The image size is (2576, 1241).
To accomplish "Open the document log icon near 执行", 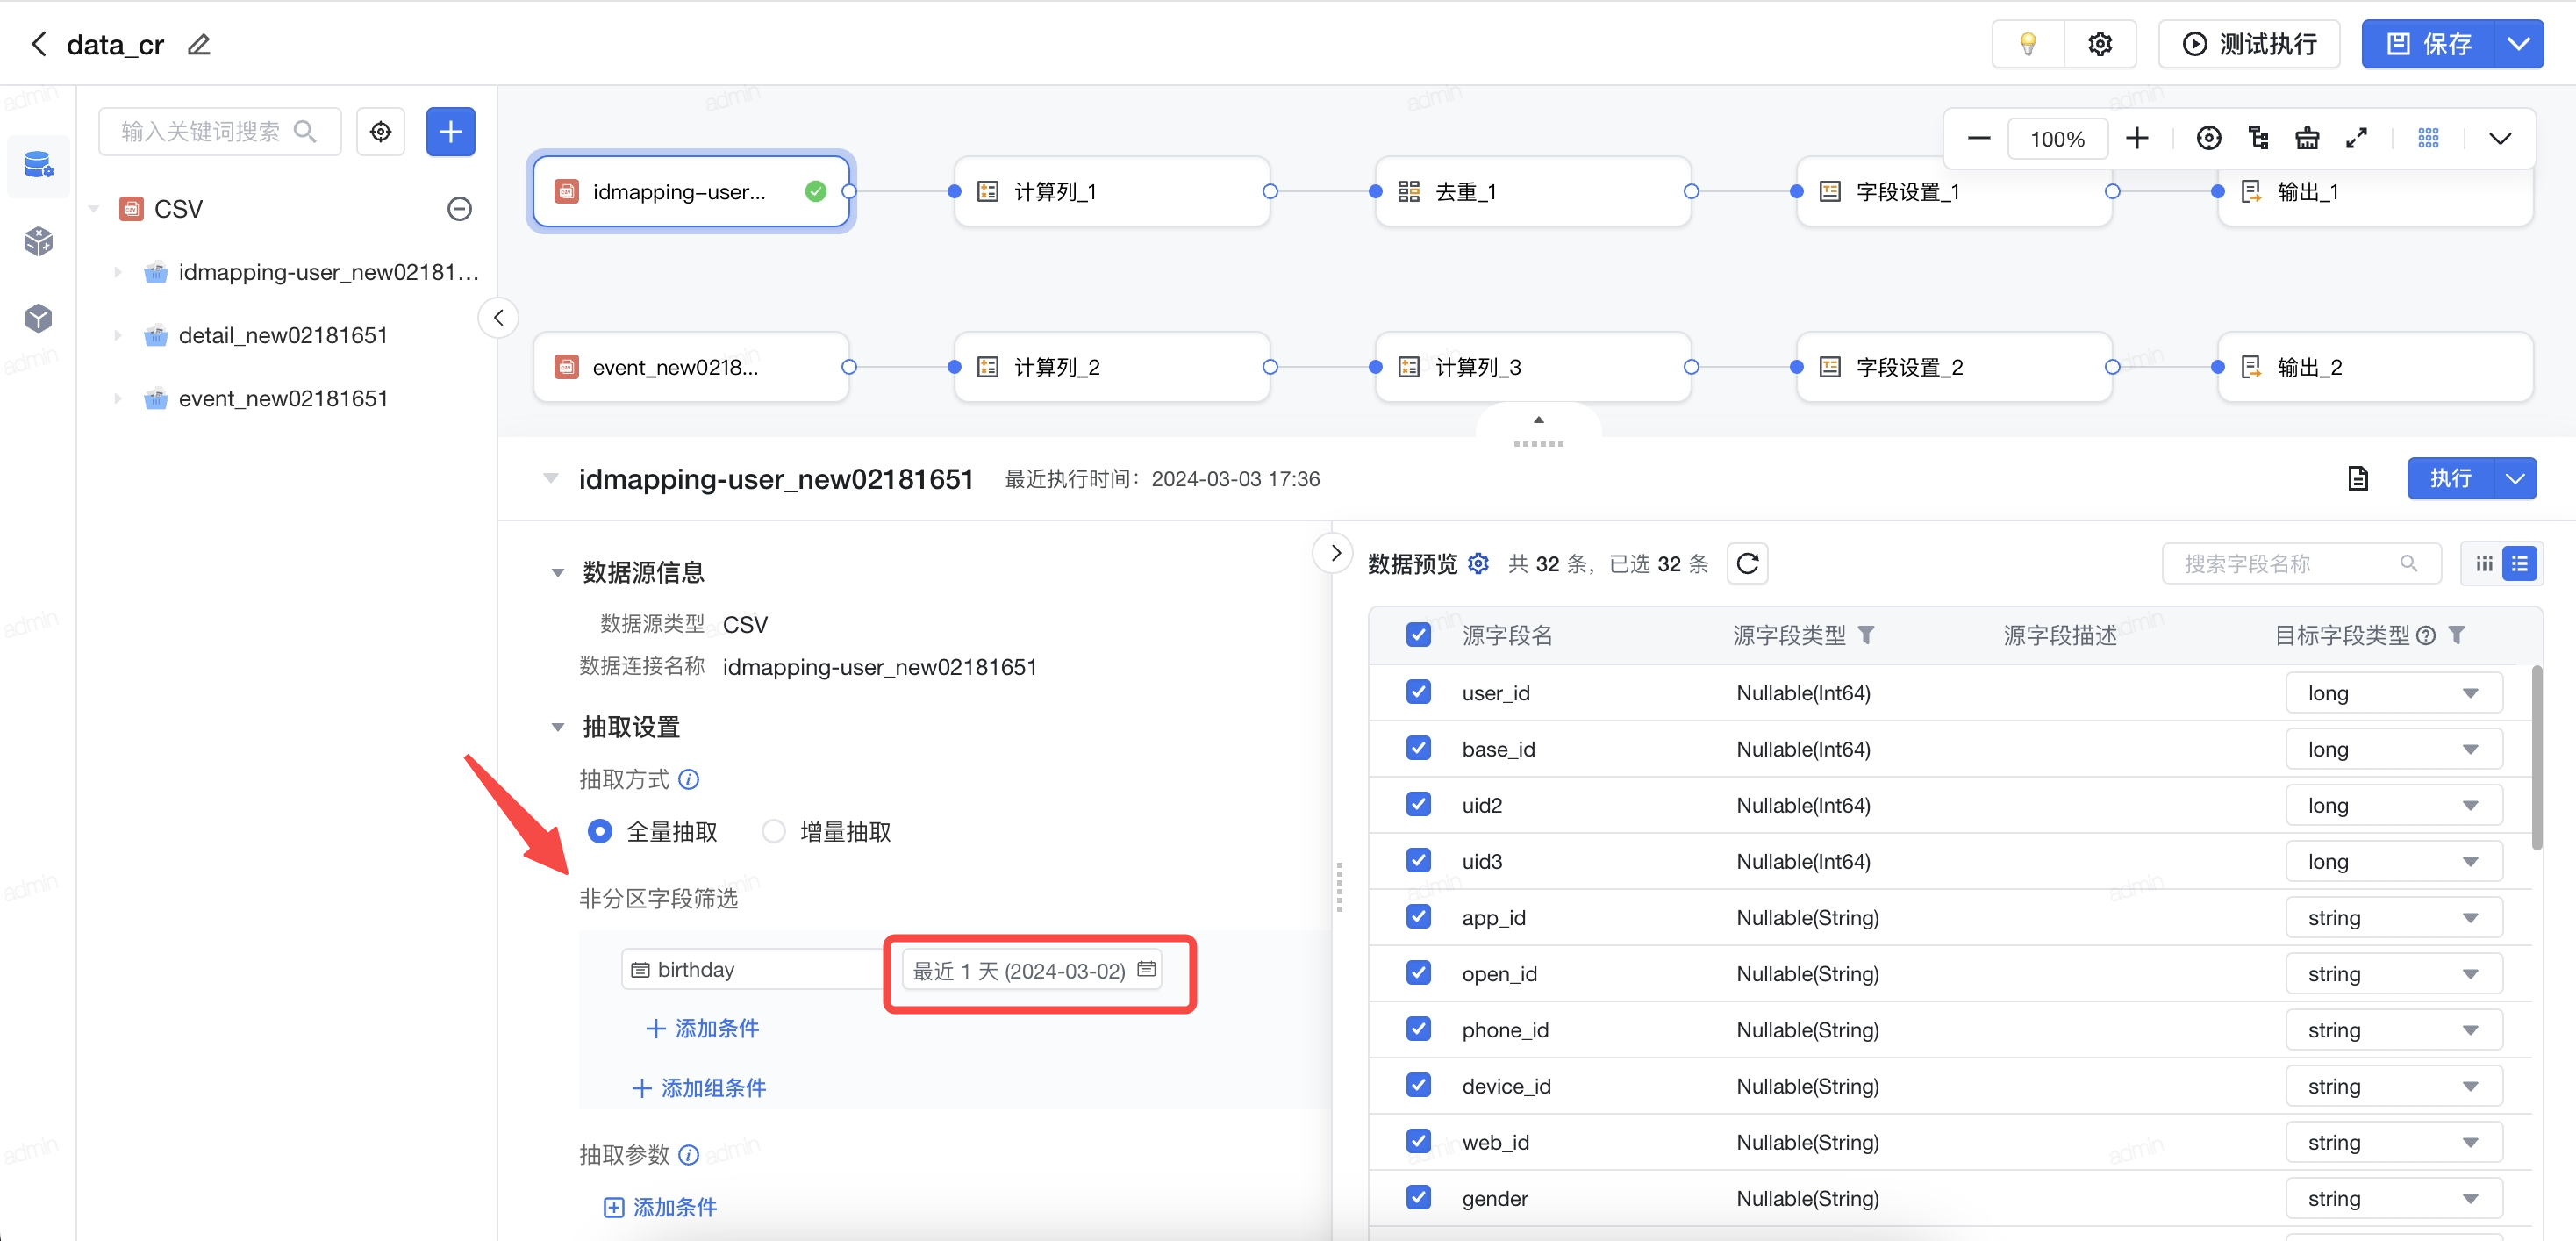I will tap(2358, 478).
